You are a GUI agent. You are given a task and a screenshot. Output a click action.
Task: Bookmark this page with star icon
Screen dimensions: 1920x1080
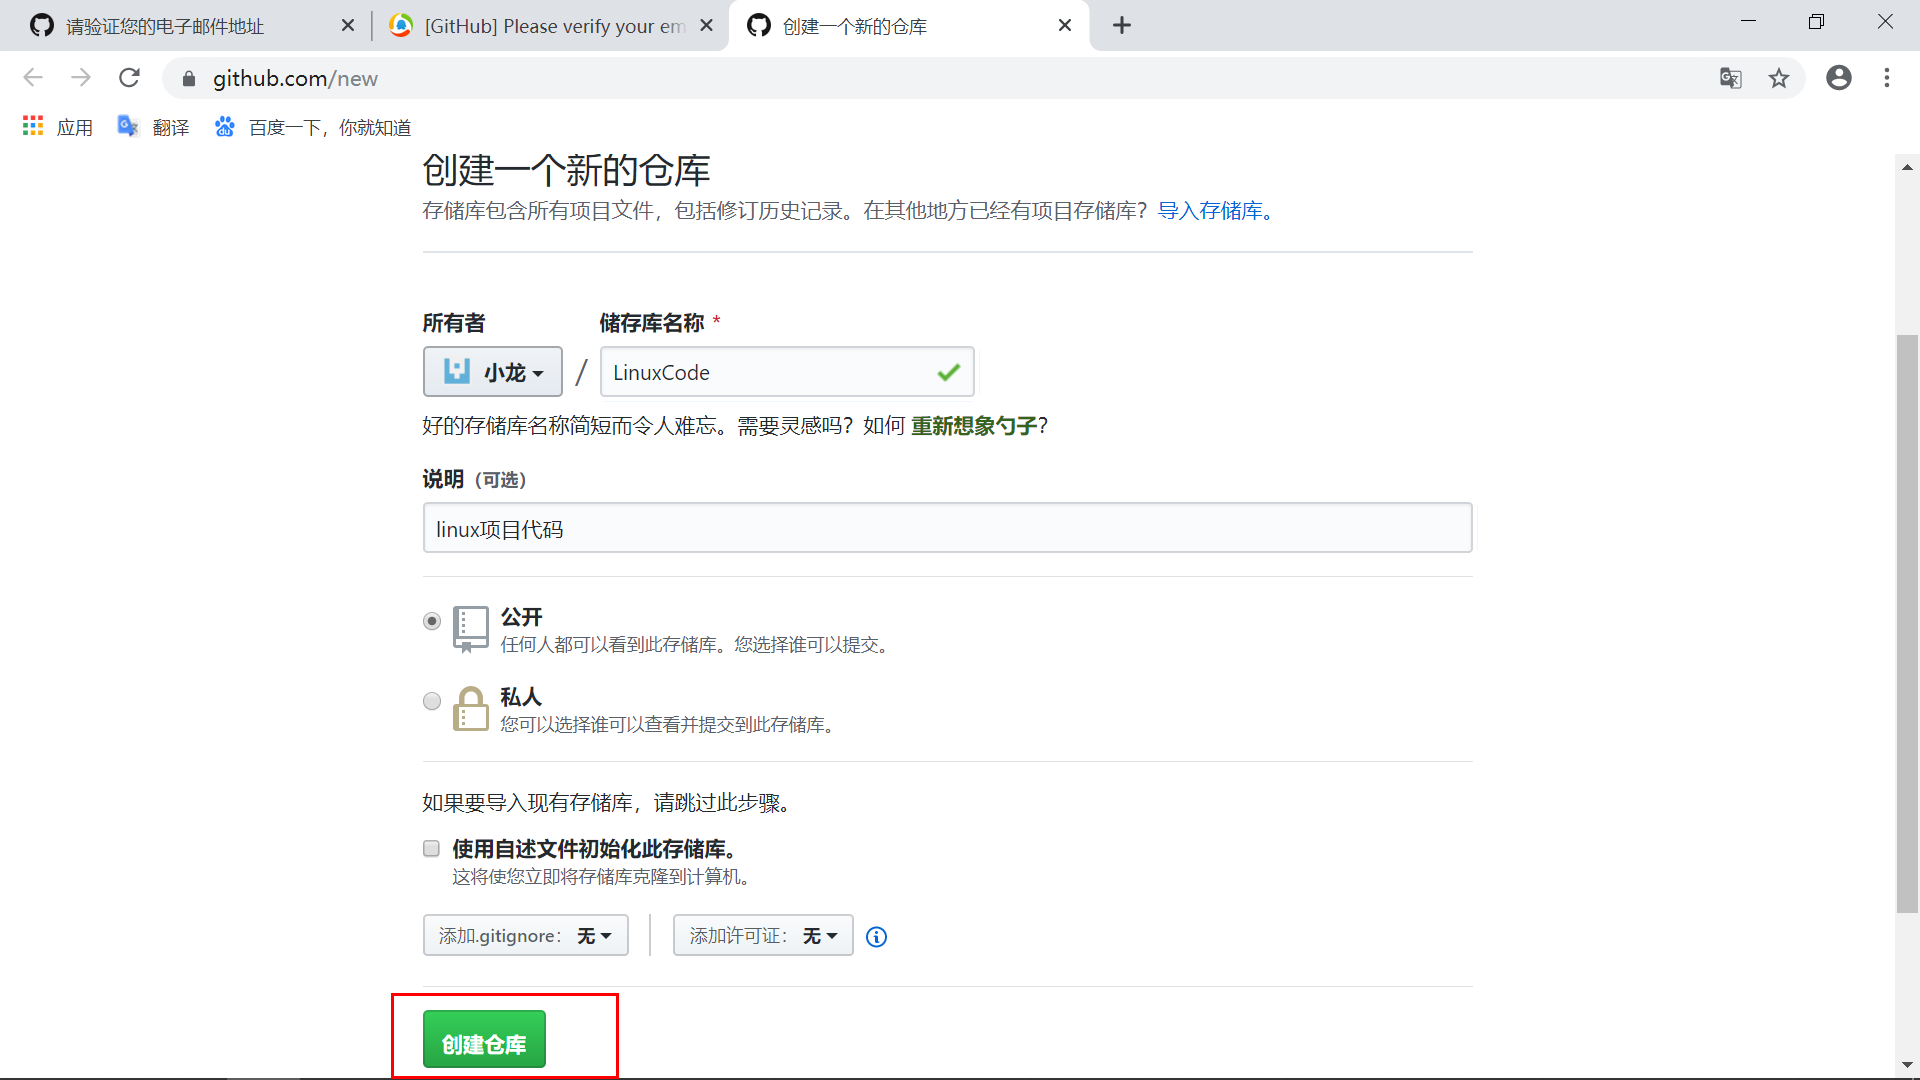coord(1779,78)
